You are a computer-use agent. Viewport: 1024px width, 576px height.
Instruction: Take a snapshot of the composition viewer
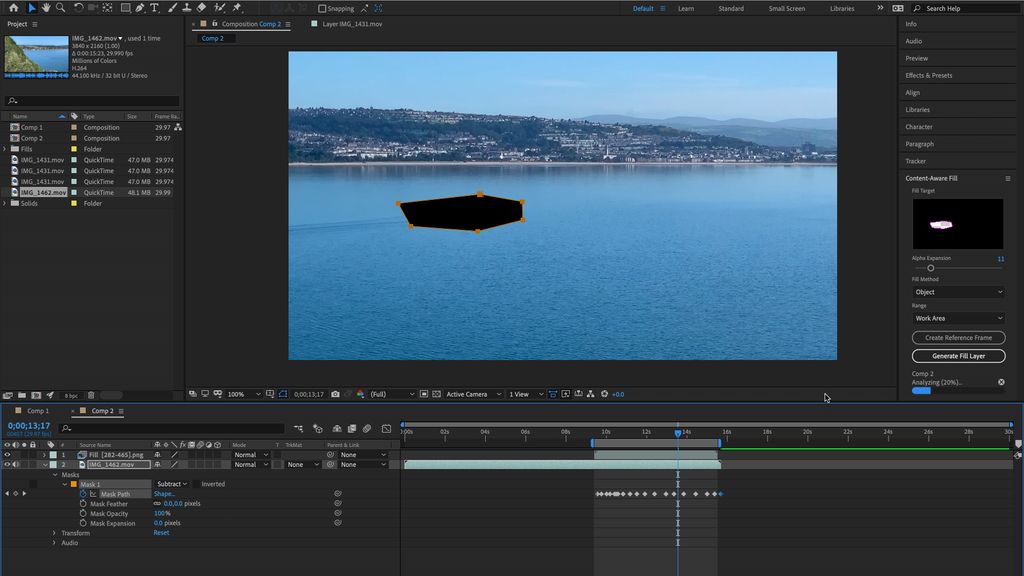[335, 394]
